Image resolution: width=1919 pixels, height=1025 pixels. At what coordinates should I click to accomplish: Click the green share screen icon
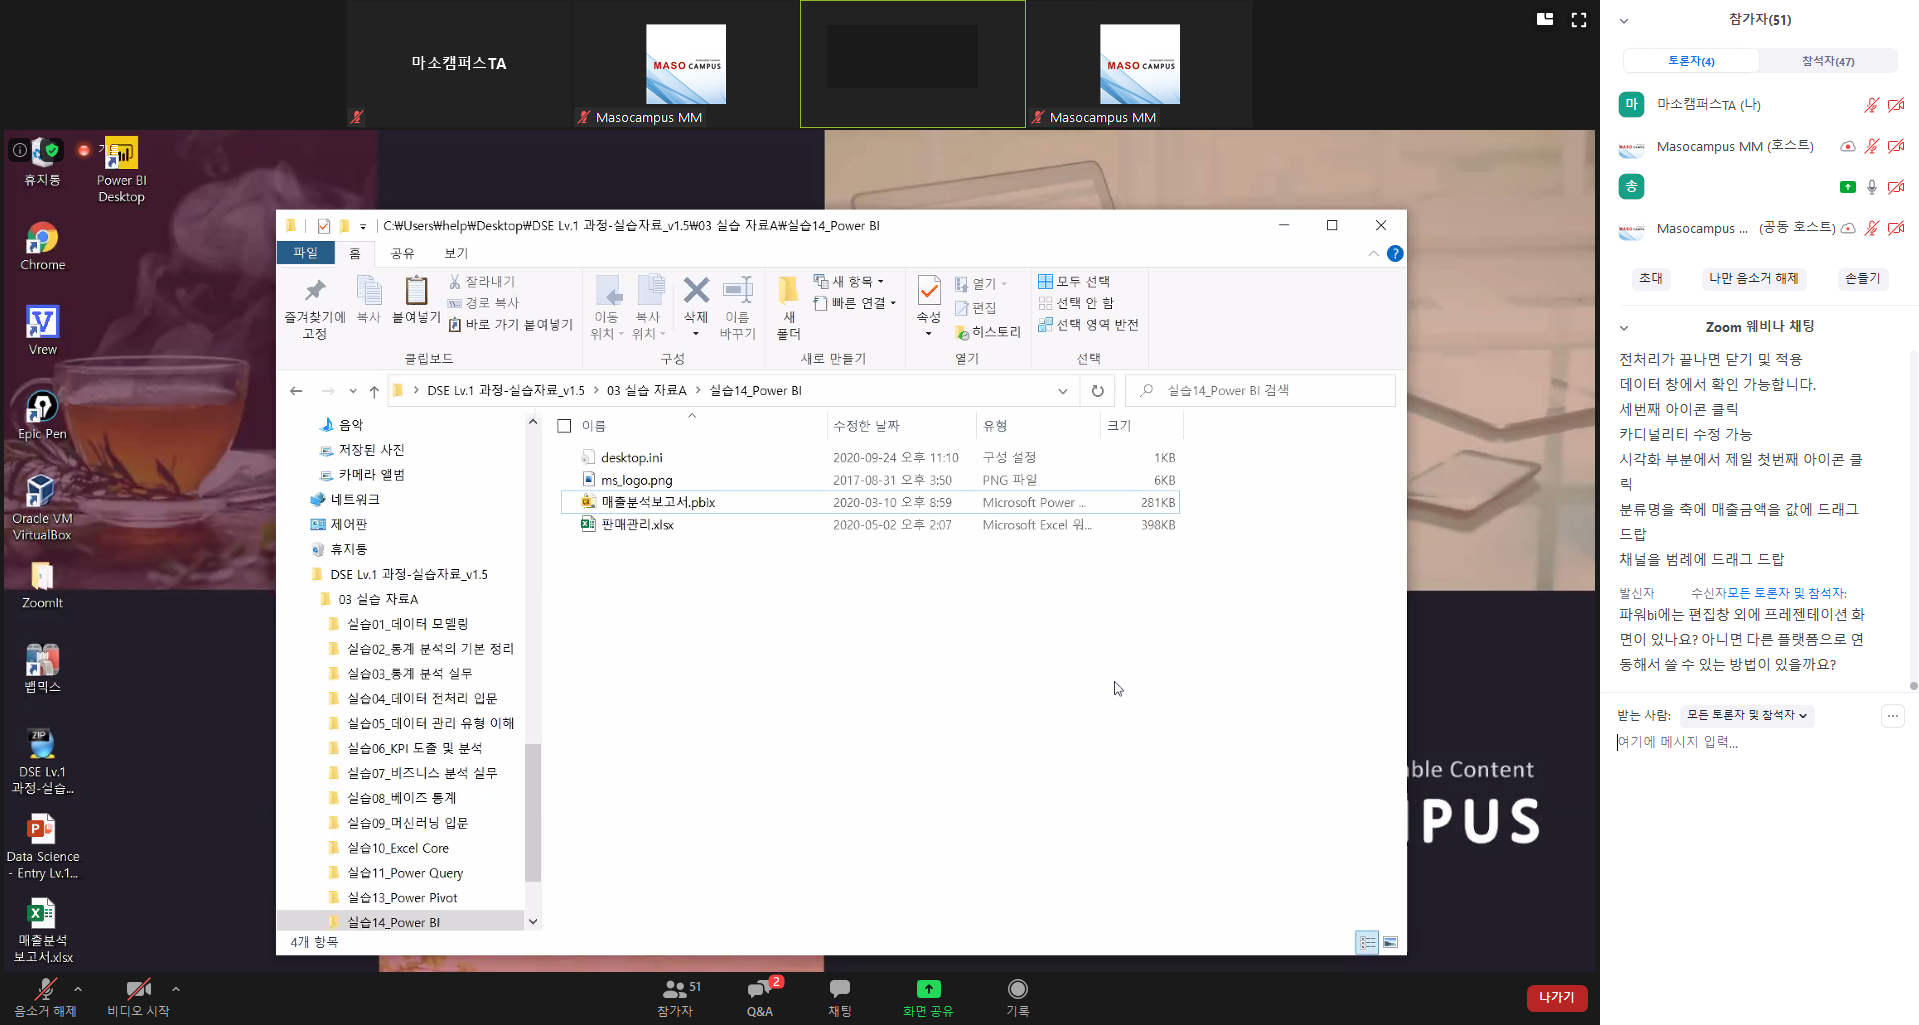pyautogui.click(x=928, y=989)
